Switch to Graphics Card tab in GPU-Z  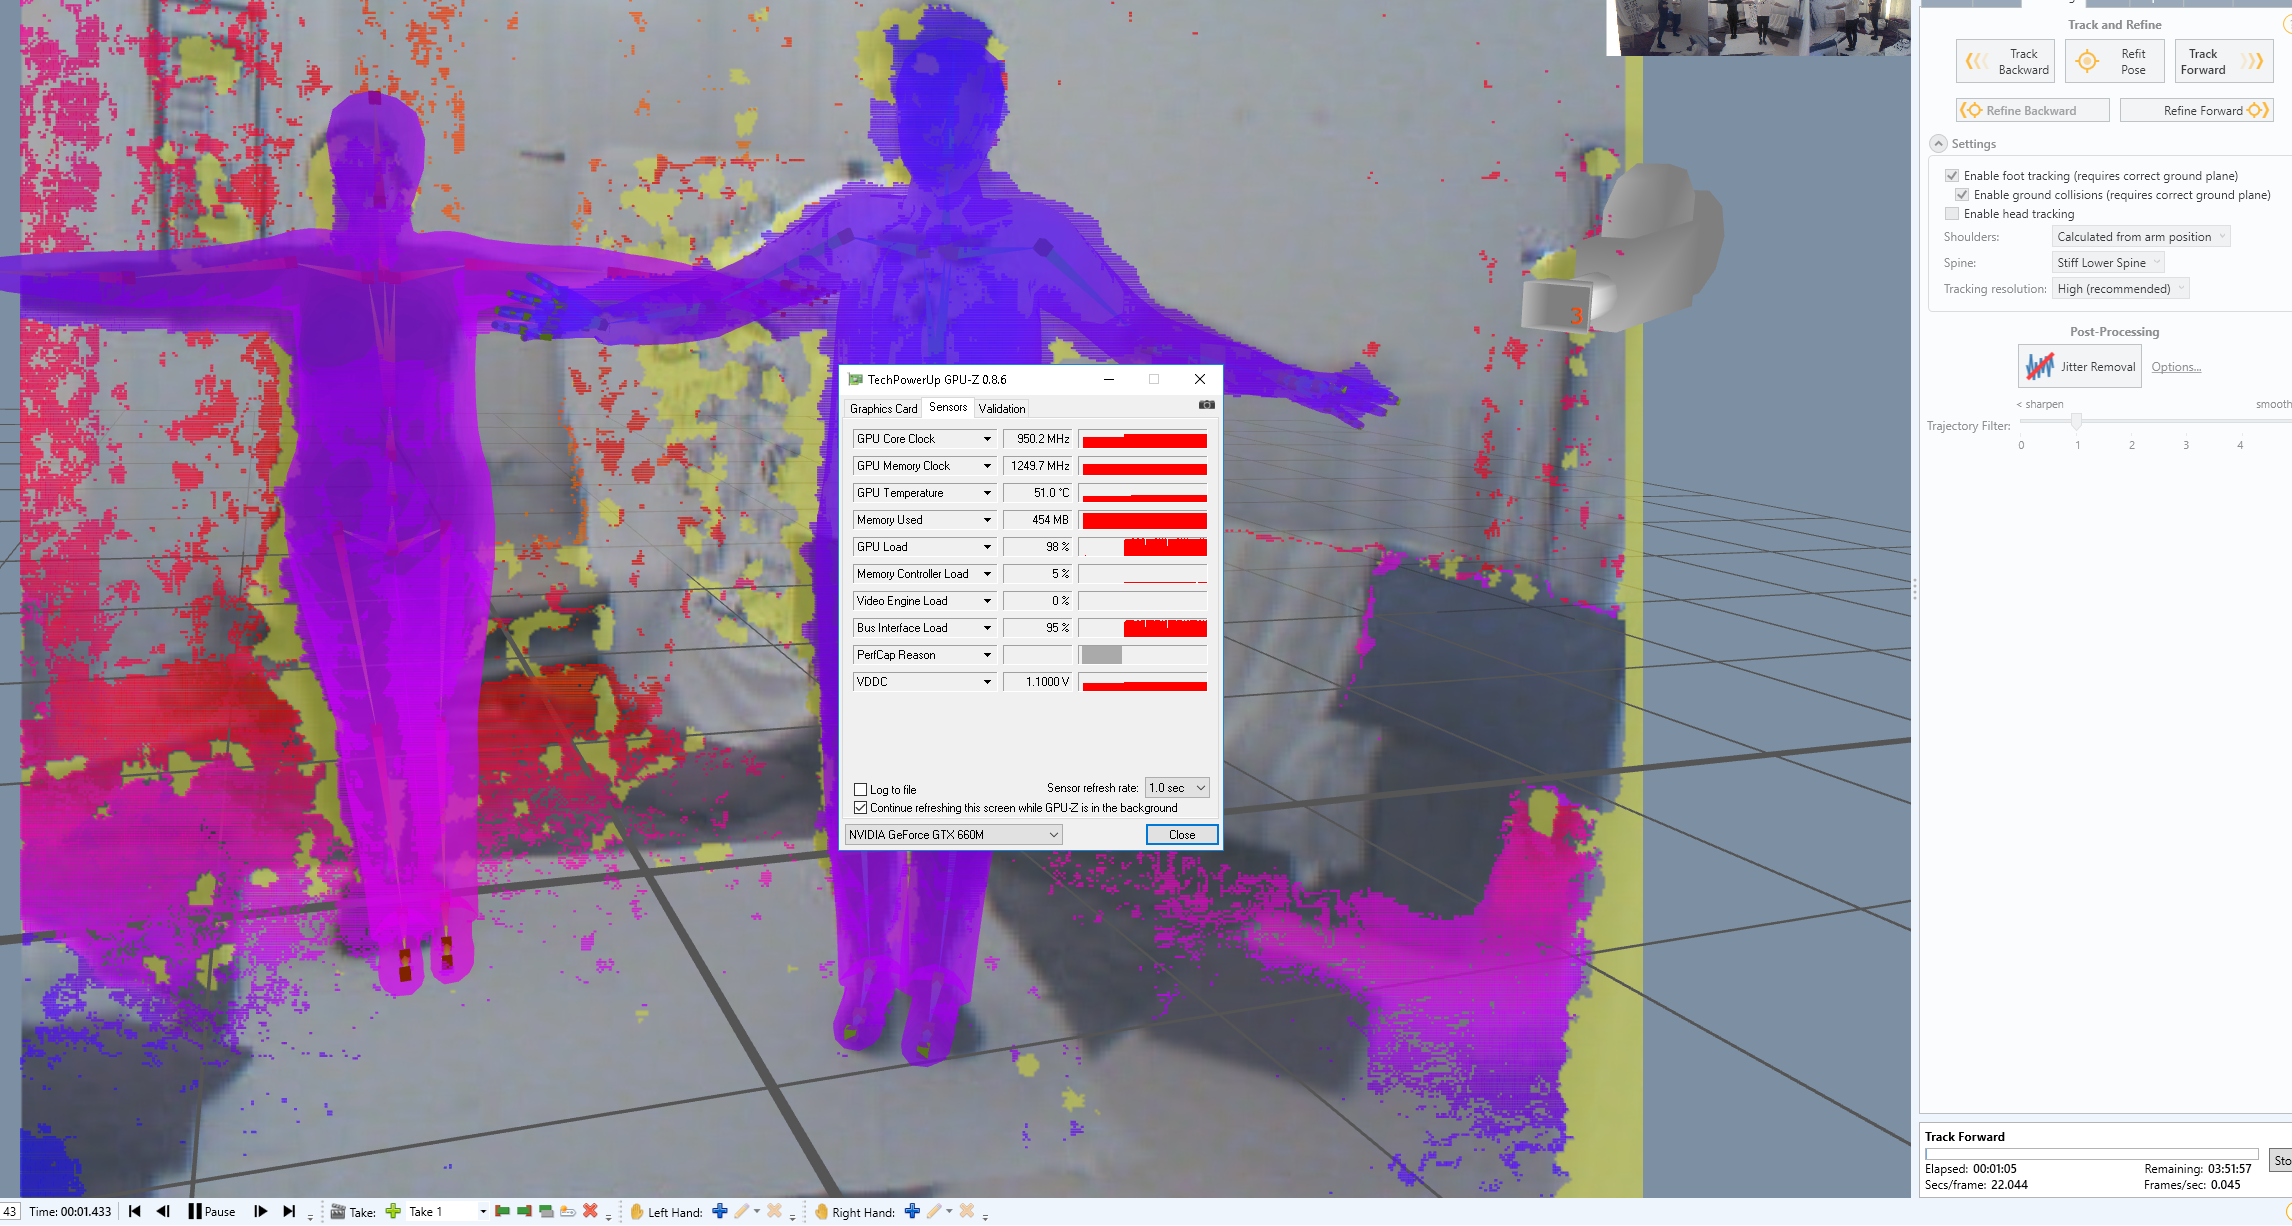[x=883, y=408]
